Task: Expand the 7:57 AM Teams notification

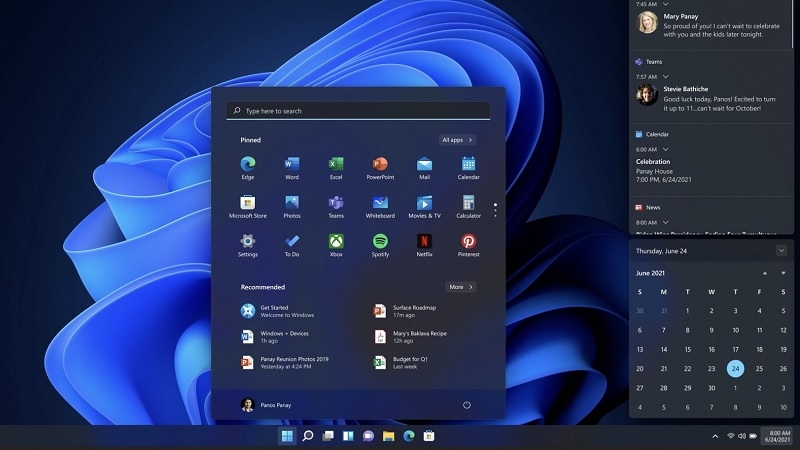Action: (x=665, y=77)
